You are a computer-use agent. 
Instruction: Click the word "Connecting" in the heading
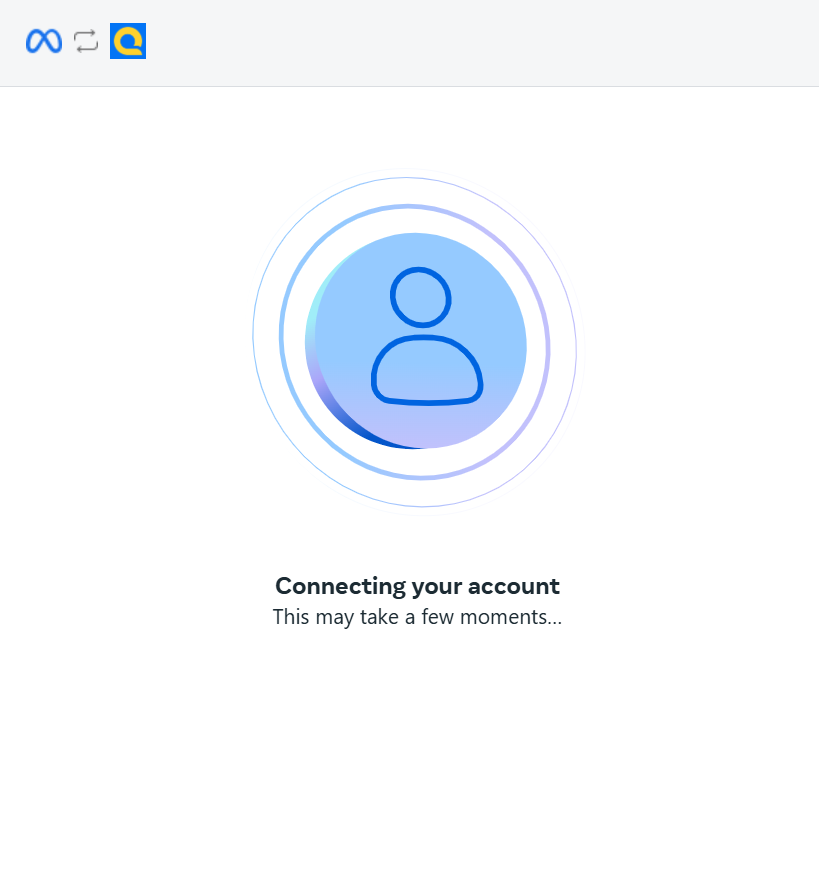pyautogui.click(x=341, y=587)
